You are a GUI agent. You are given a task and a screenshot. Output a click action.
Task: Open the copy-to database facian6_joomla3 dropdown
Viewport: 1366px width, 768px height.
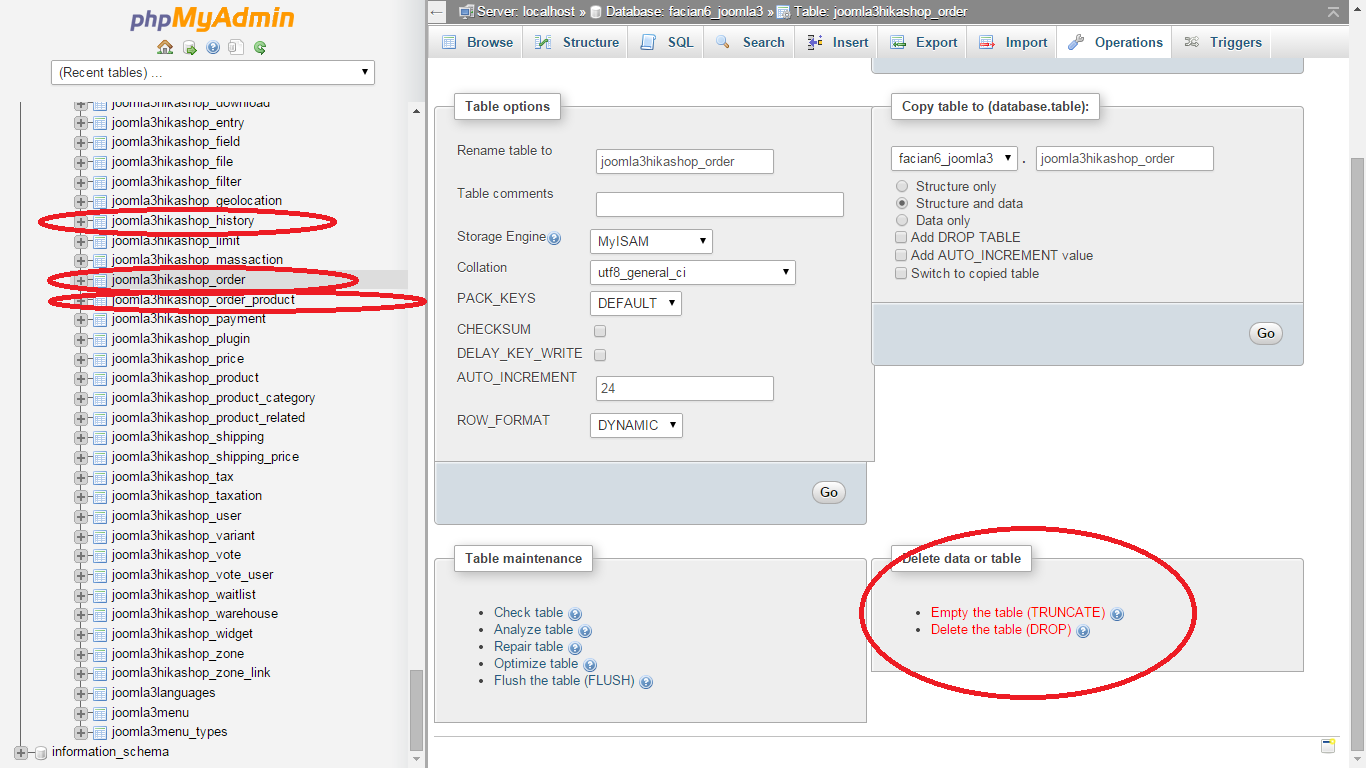tap(954, 158)
